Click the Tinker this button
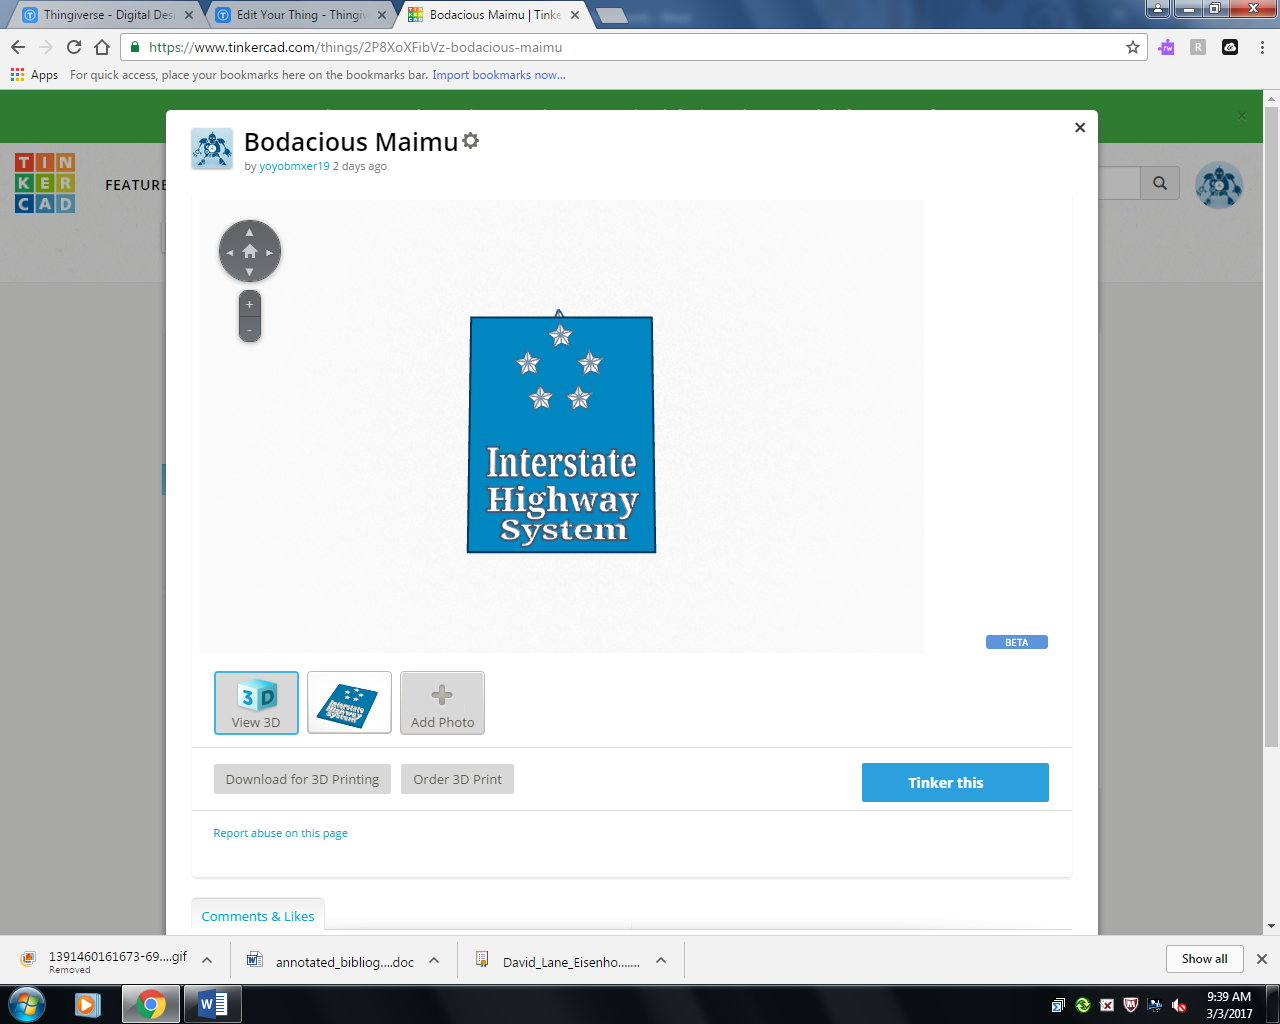Image resolution: width=1280 pixels, height=1024 pixels. (955, 782)
